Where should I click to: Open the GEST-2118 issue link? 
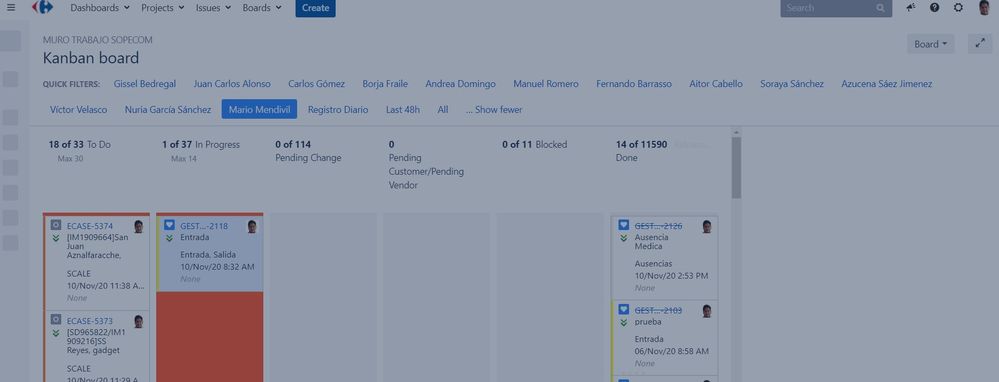pos(204,226)
